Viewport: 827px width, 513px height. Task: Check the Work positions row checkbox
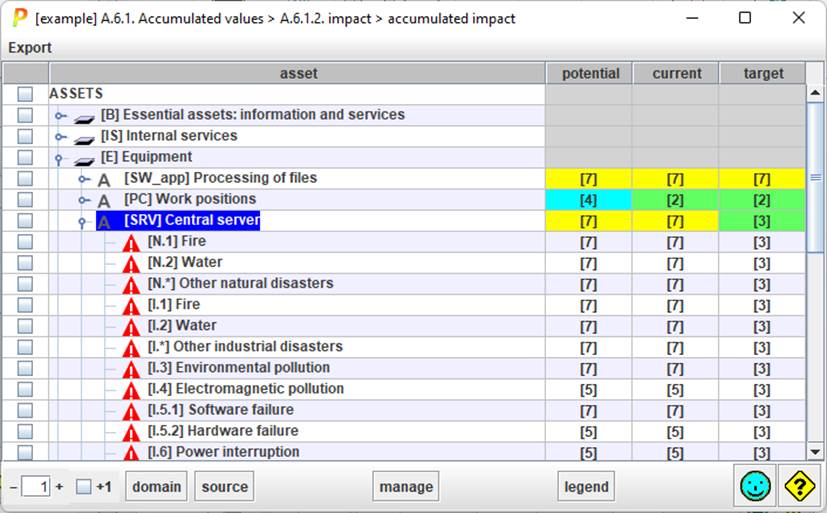(25, 199)
